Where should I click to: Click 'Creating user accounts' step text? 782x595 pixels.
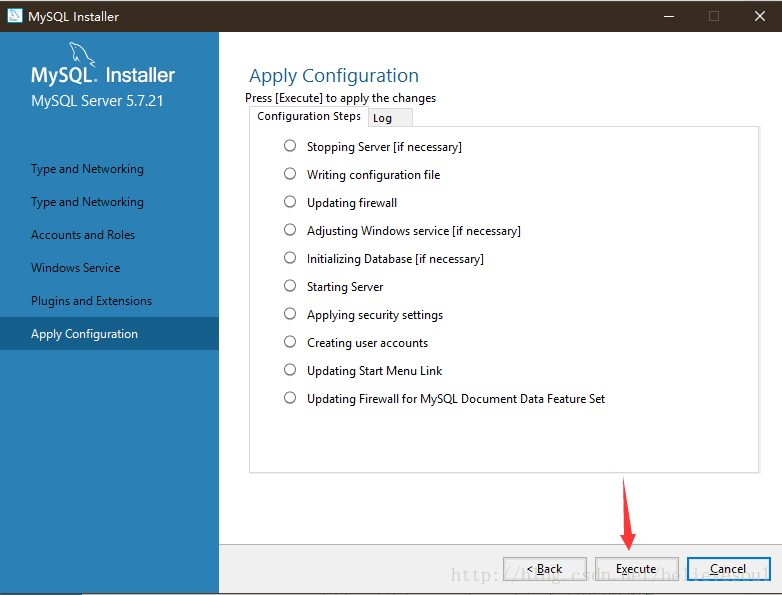coord(367,343)
